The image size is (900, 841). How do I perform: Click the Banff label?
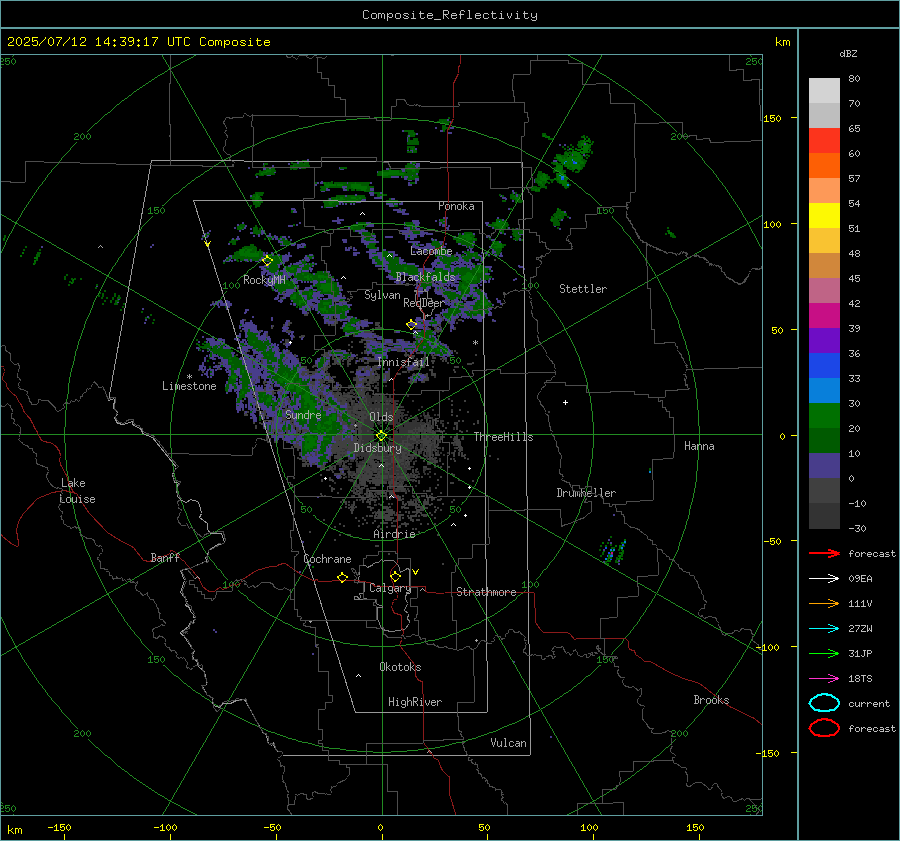click(165, 558)
